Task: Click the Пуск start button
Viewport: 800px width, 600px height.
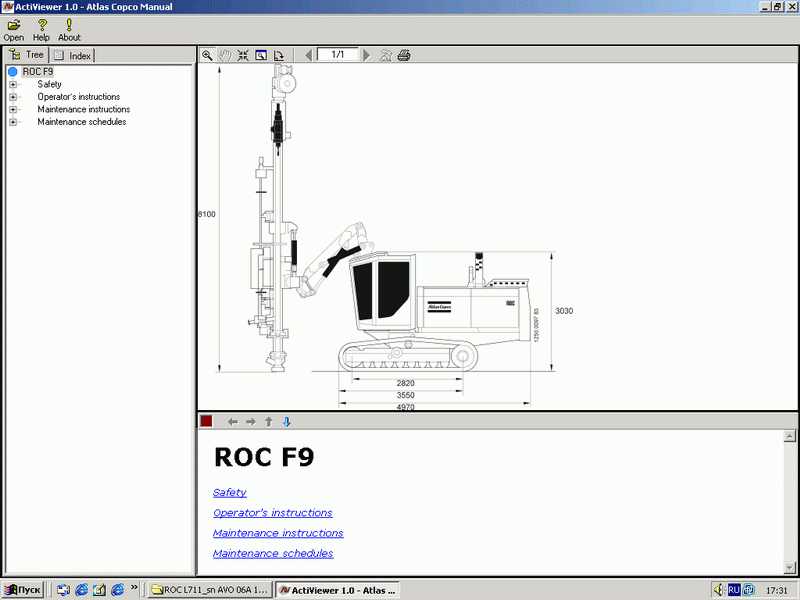Action: point(24,590)
